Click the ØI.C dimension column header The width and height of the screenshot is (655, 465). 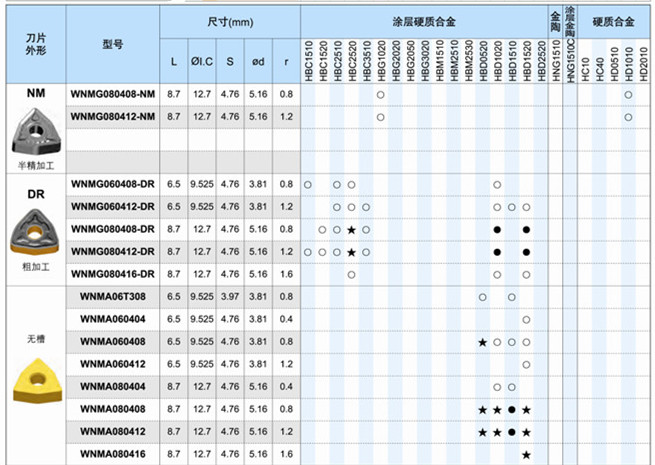click(x=202, y=62)
